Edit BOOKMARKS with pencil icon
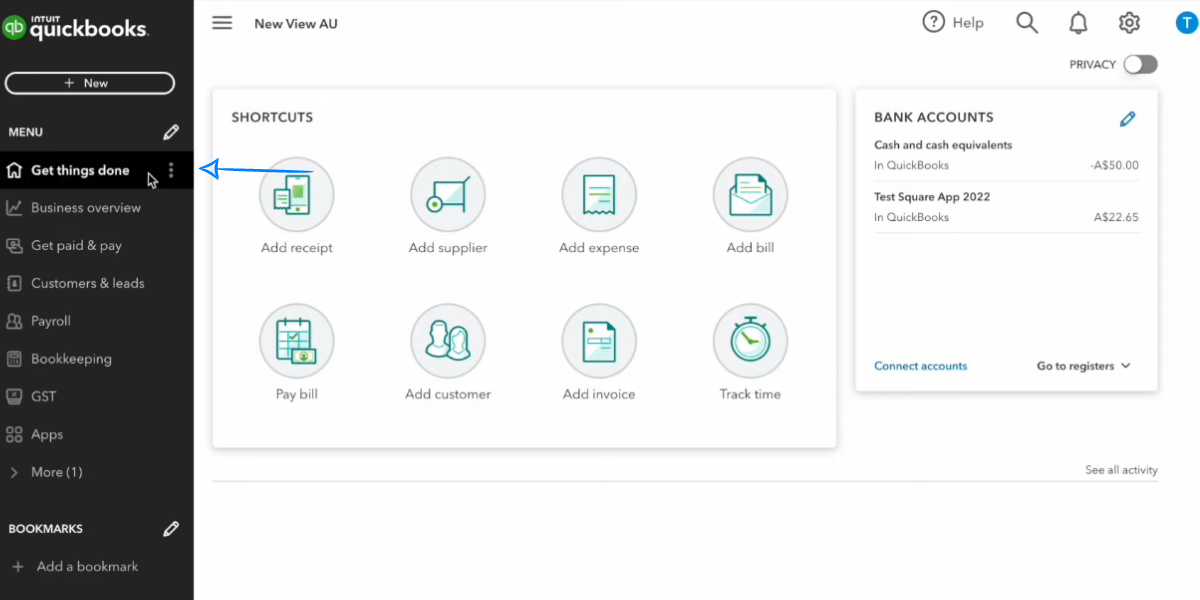This screenshot has width=1200, height=600. [x=171, y=528]
